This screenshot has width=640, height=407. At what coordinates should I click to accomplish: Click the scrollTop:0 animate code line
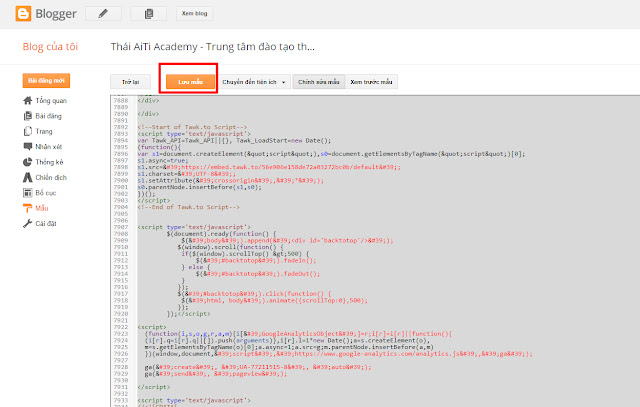(275, 300)
